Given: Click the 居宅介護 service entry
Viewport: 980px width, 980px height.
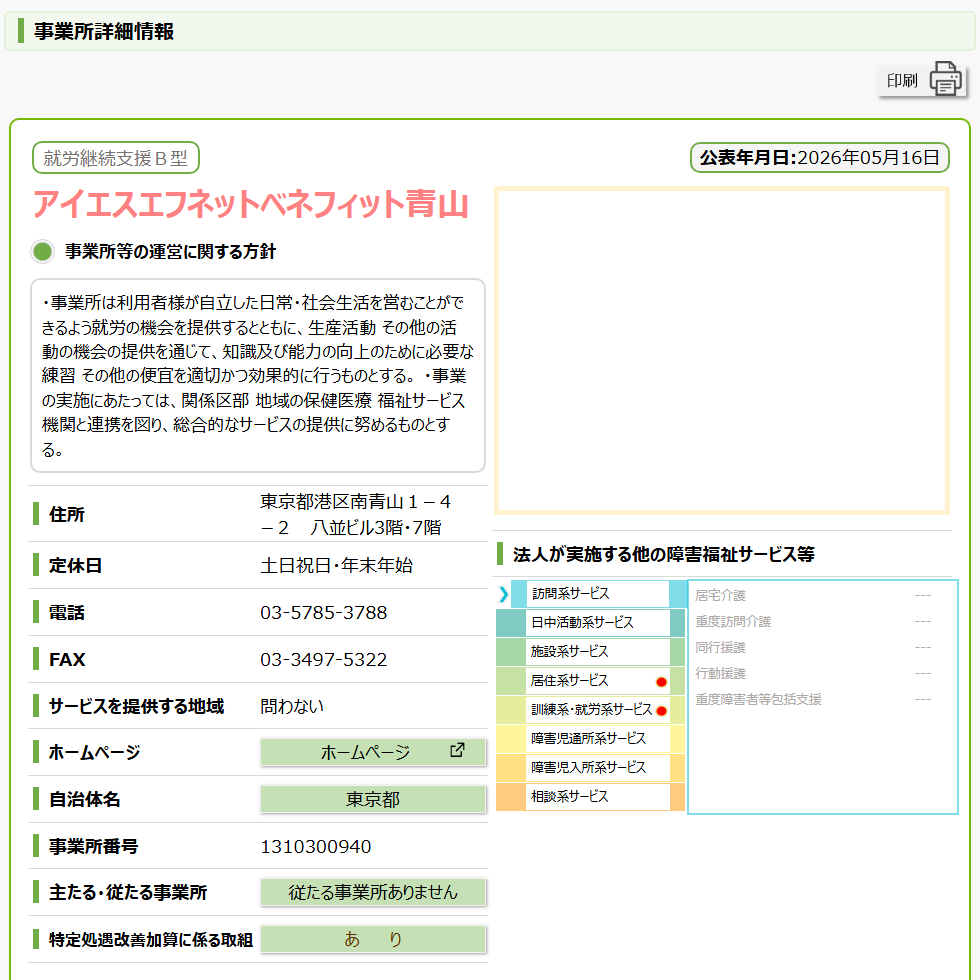Looking at the screenshot, I should coord(720,595).
